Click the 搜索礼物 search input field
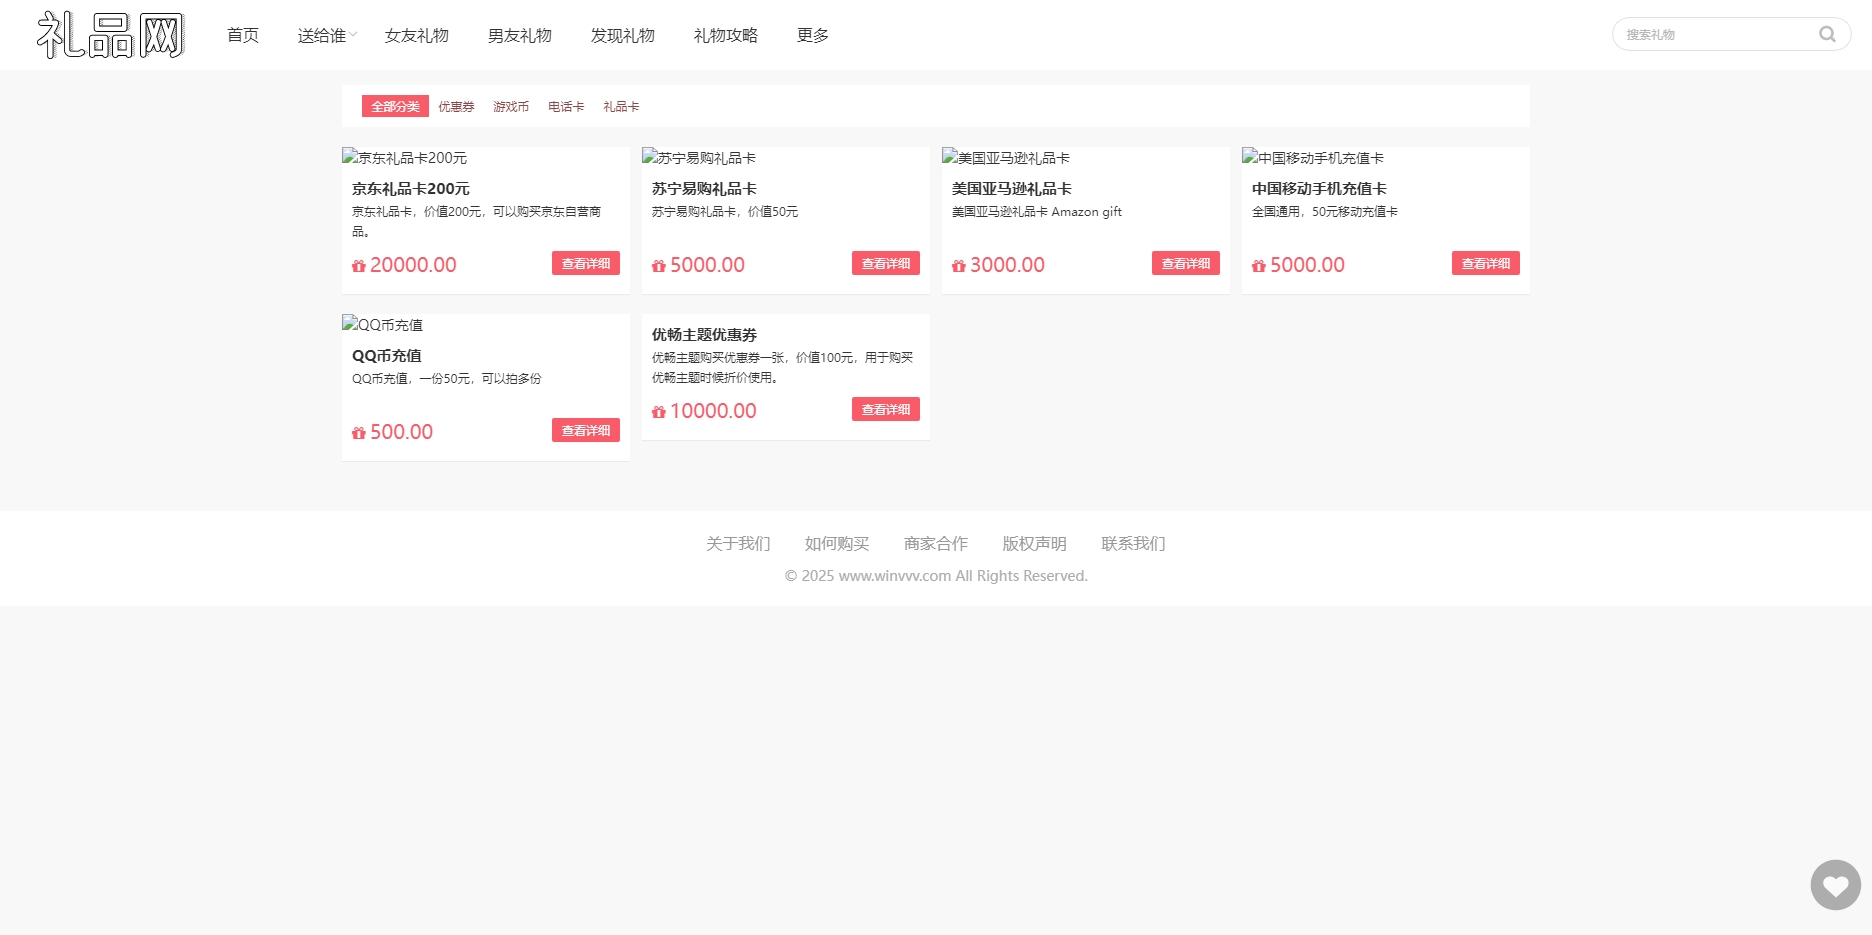Viewport: 1872px width, 935px height. (x=1720, y=33)
